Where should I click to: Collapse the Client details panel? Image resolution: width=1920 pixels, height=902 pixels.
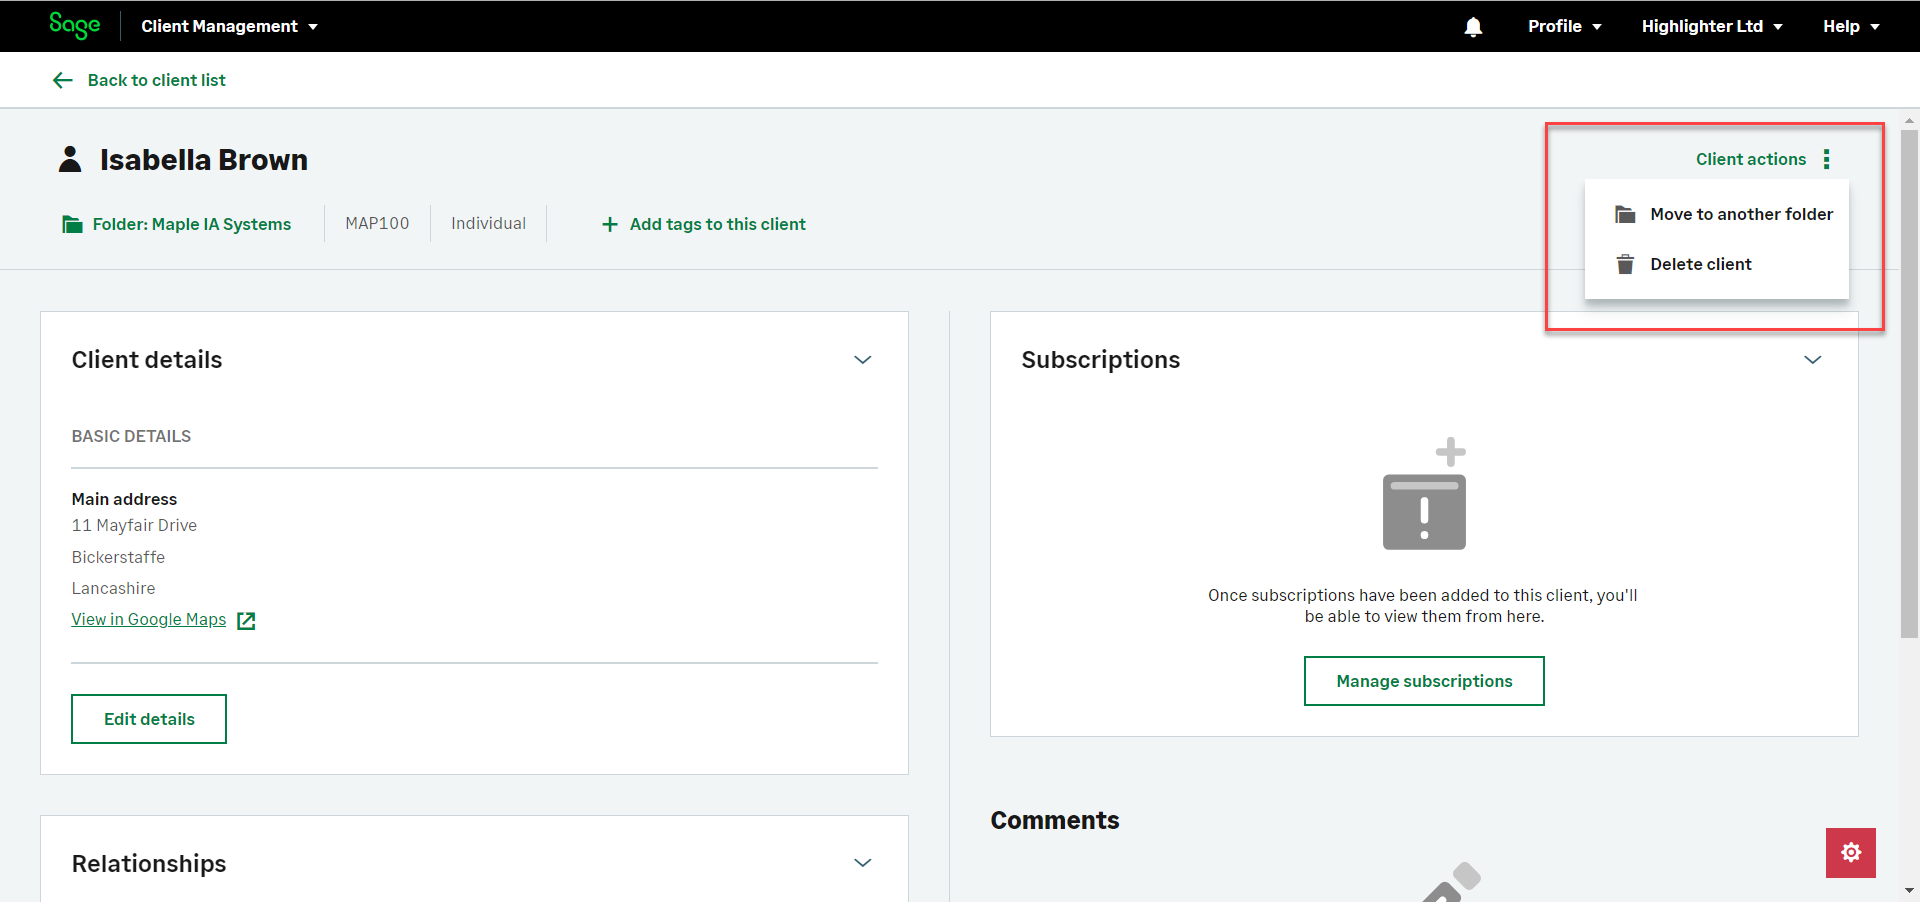point(862,360)
